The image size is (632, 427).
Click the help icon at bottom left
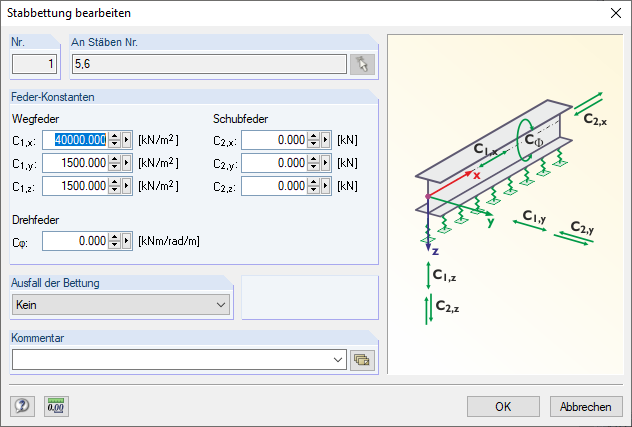(22, 406)
